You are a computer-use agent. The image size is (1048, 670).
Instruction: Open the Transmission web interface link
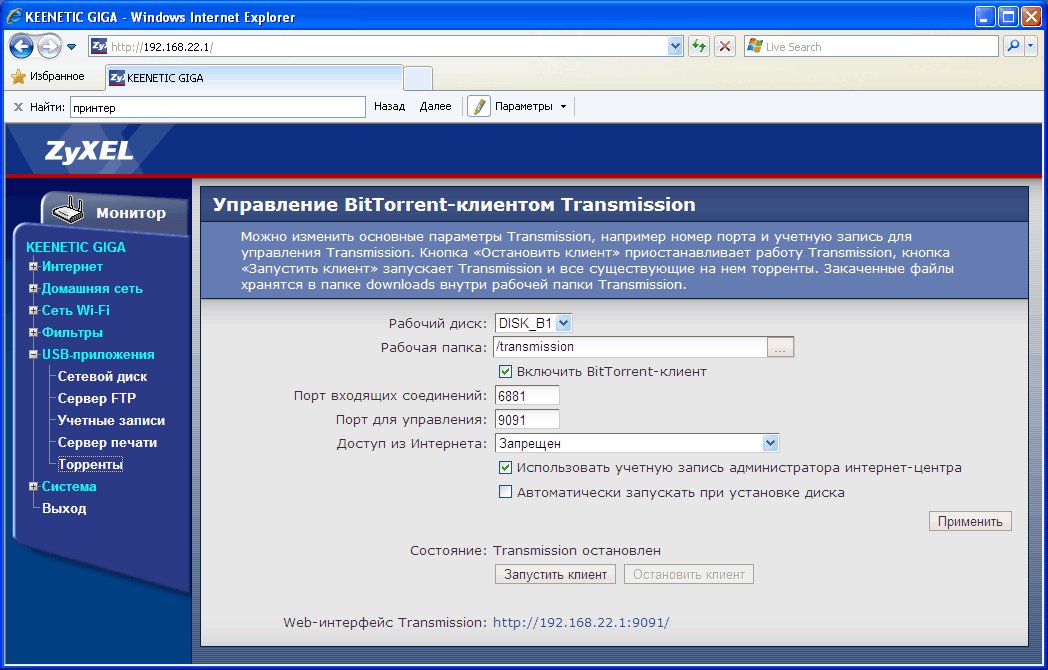coord(581,623)
